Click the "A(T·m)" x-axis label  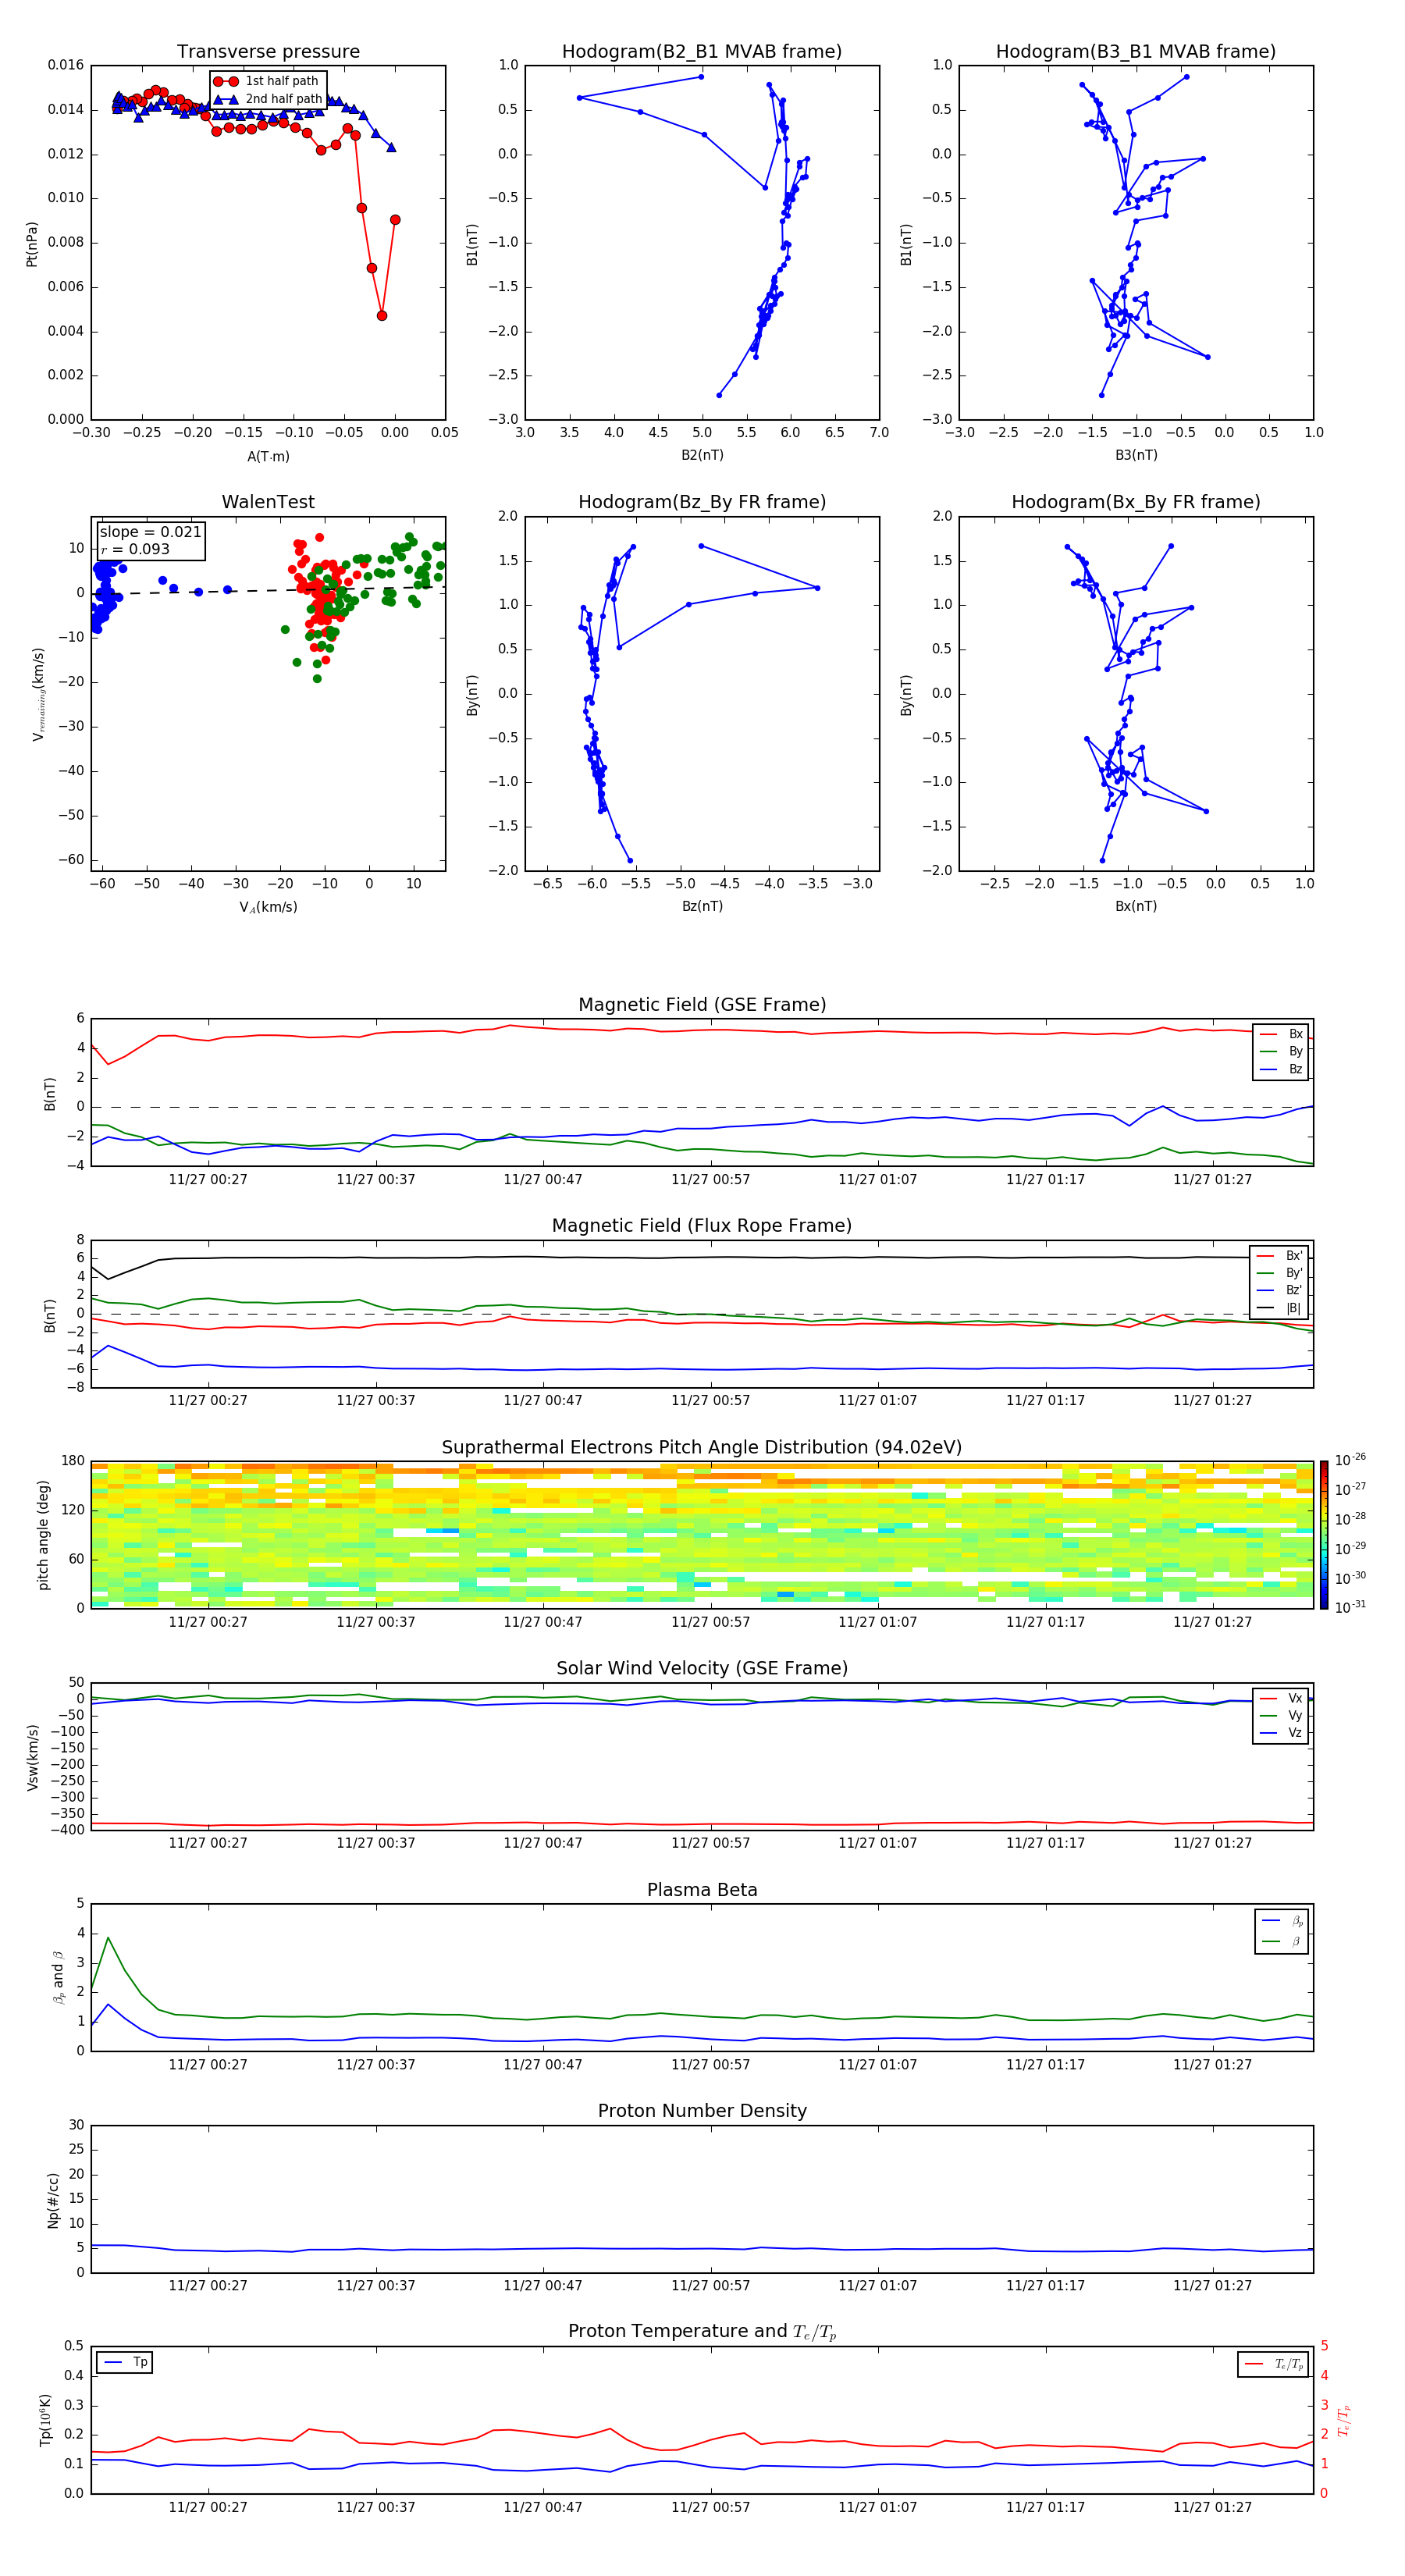(268, 457)
